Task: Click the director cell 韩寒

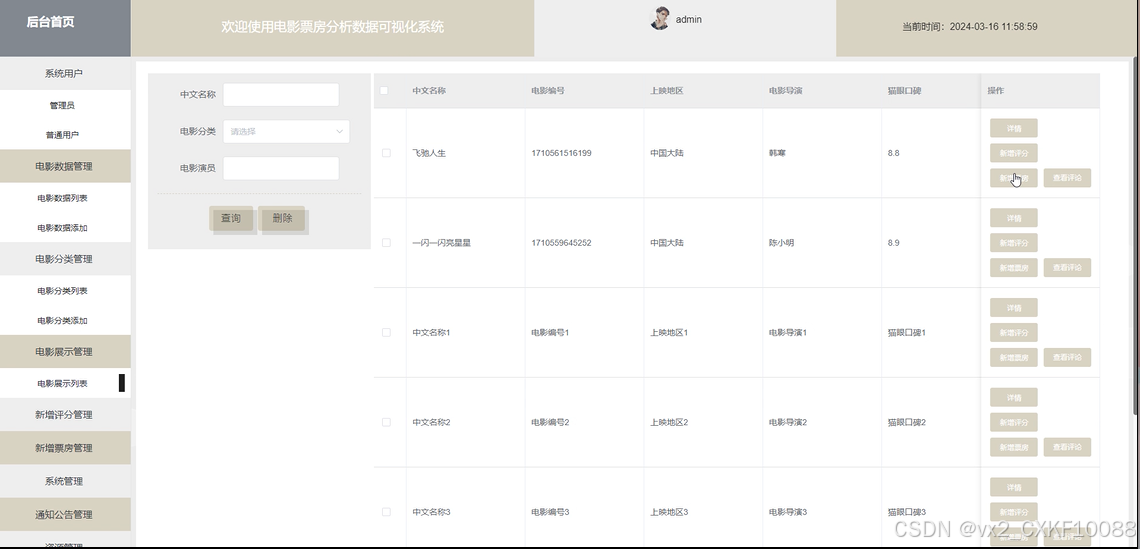Action: [777, 153]
